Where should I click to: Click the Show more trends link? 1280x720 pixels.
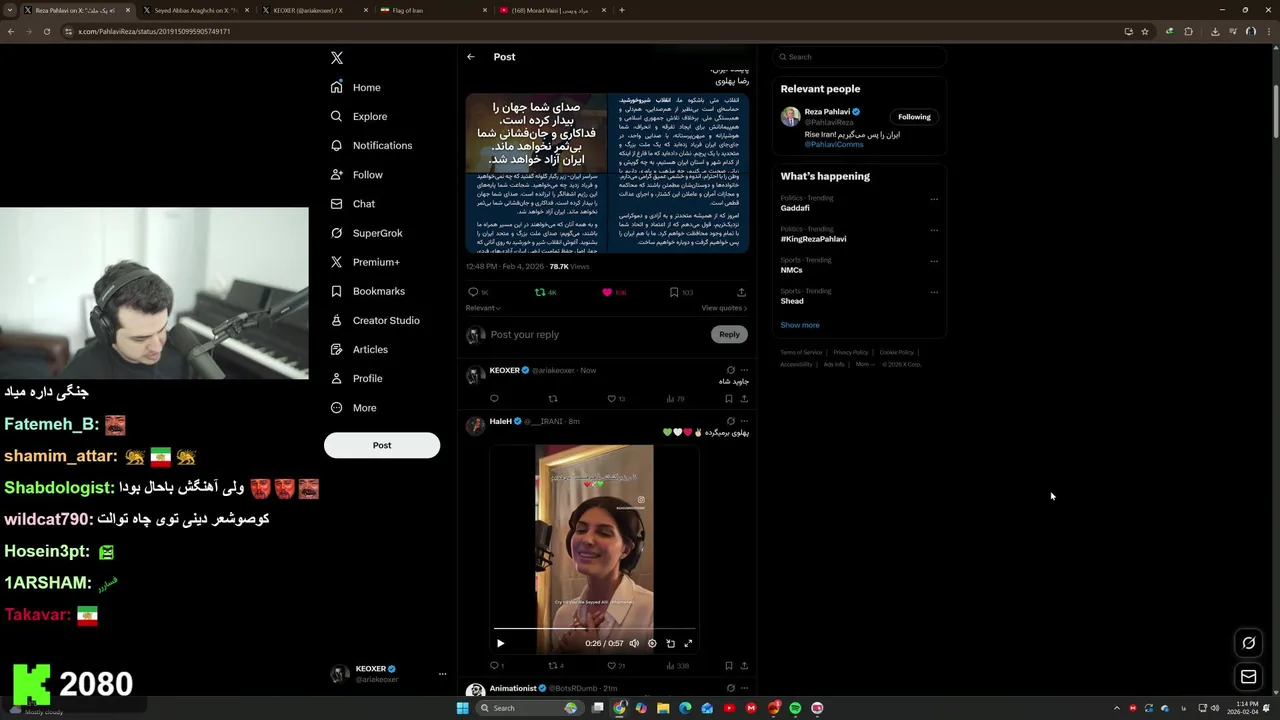pyautogui.click(x=800, y=325)
